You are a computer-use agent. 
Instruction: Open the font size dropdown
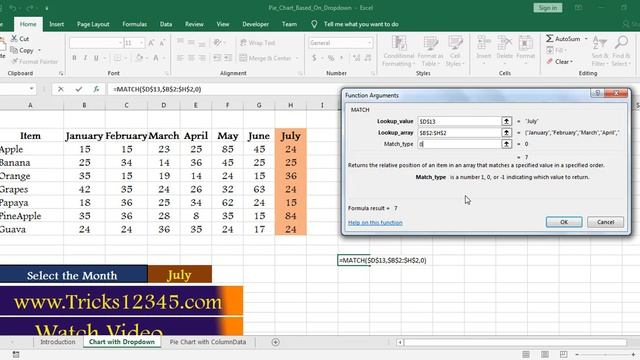142,42
